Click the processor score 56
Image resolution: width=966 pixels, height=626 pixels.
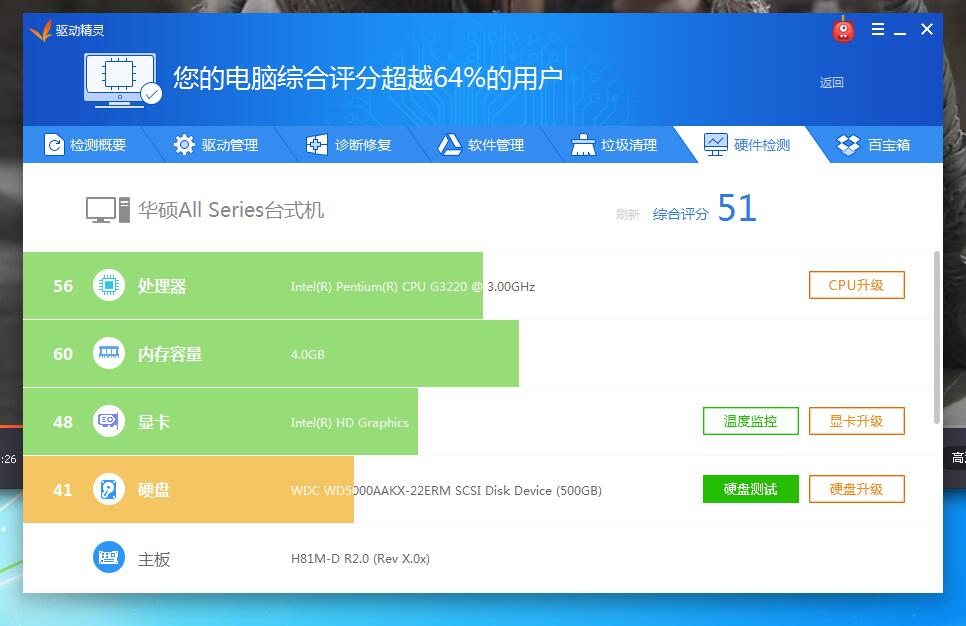tap(63, 286)
